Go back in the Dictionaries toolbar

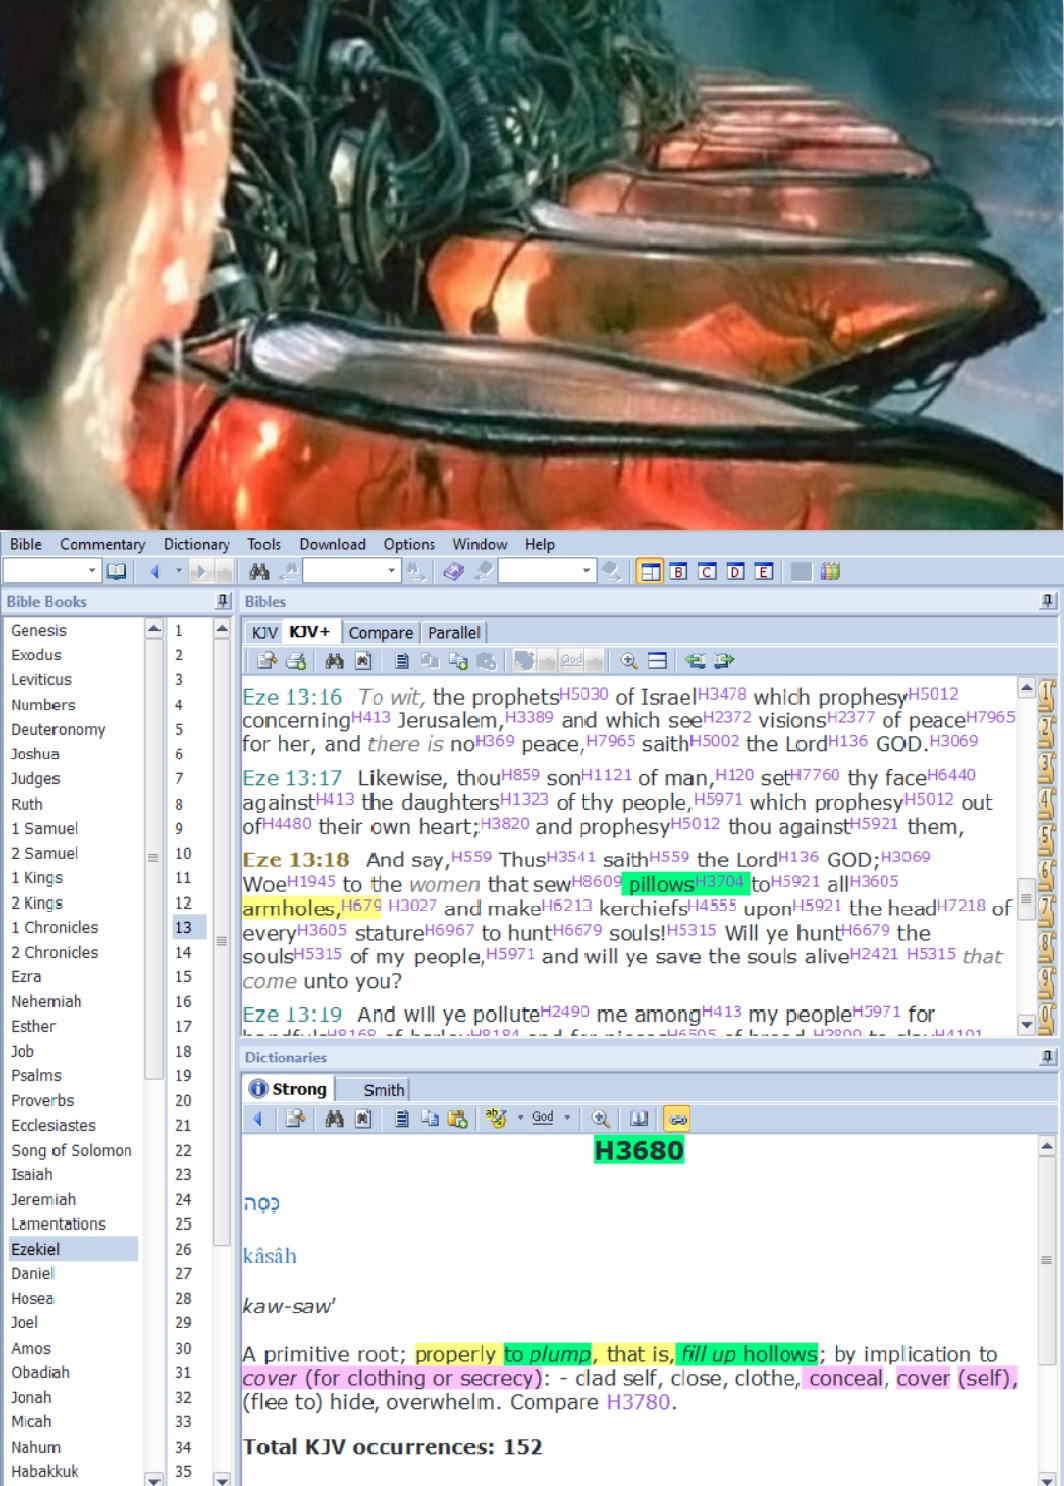(258, 1118)
